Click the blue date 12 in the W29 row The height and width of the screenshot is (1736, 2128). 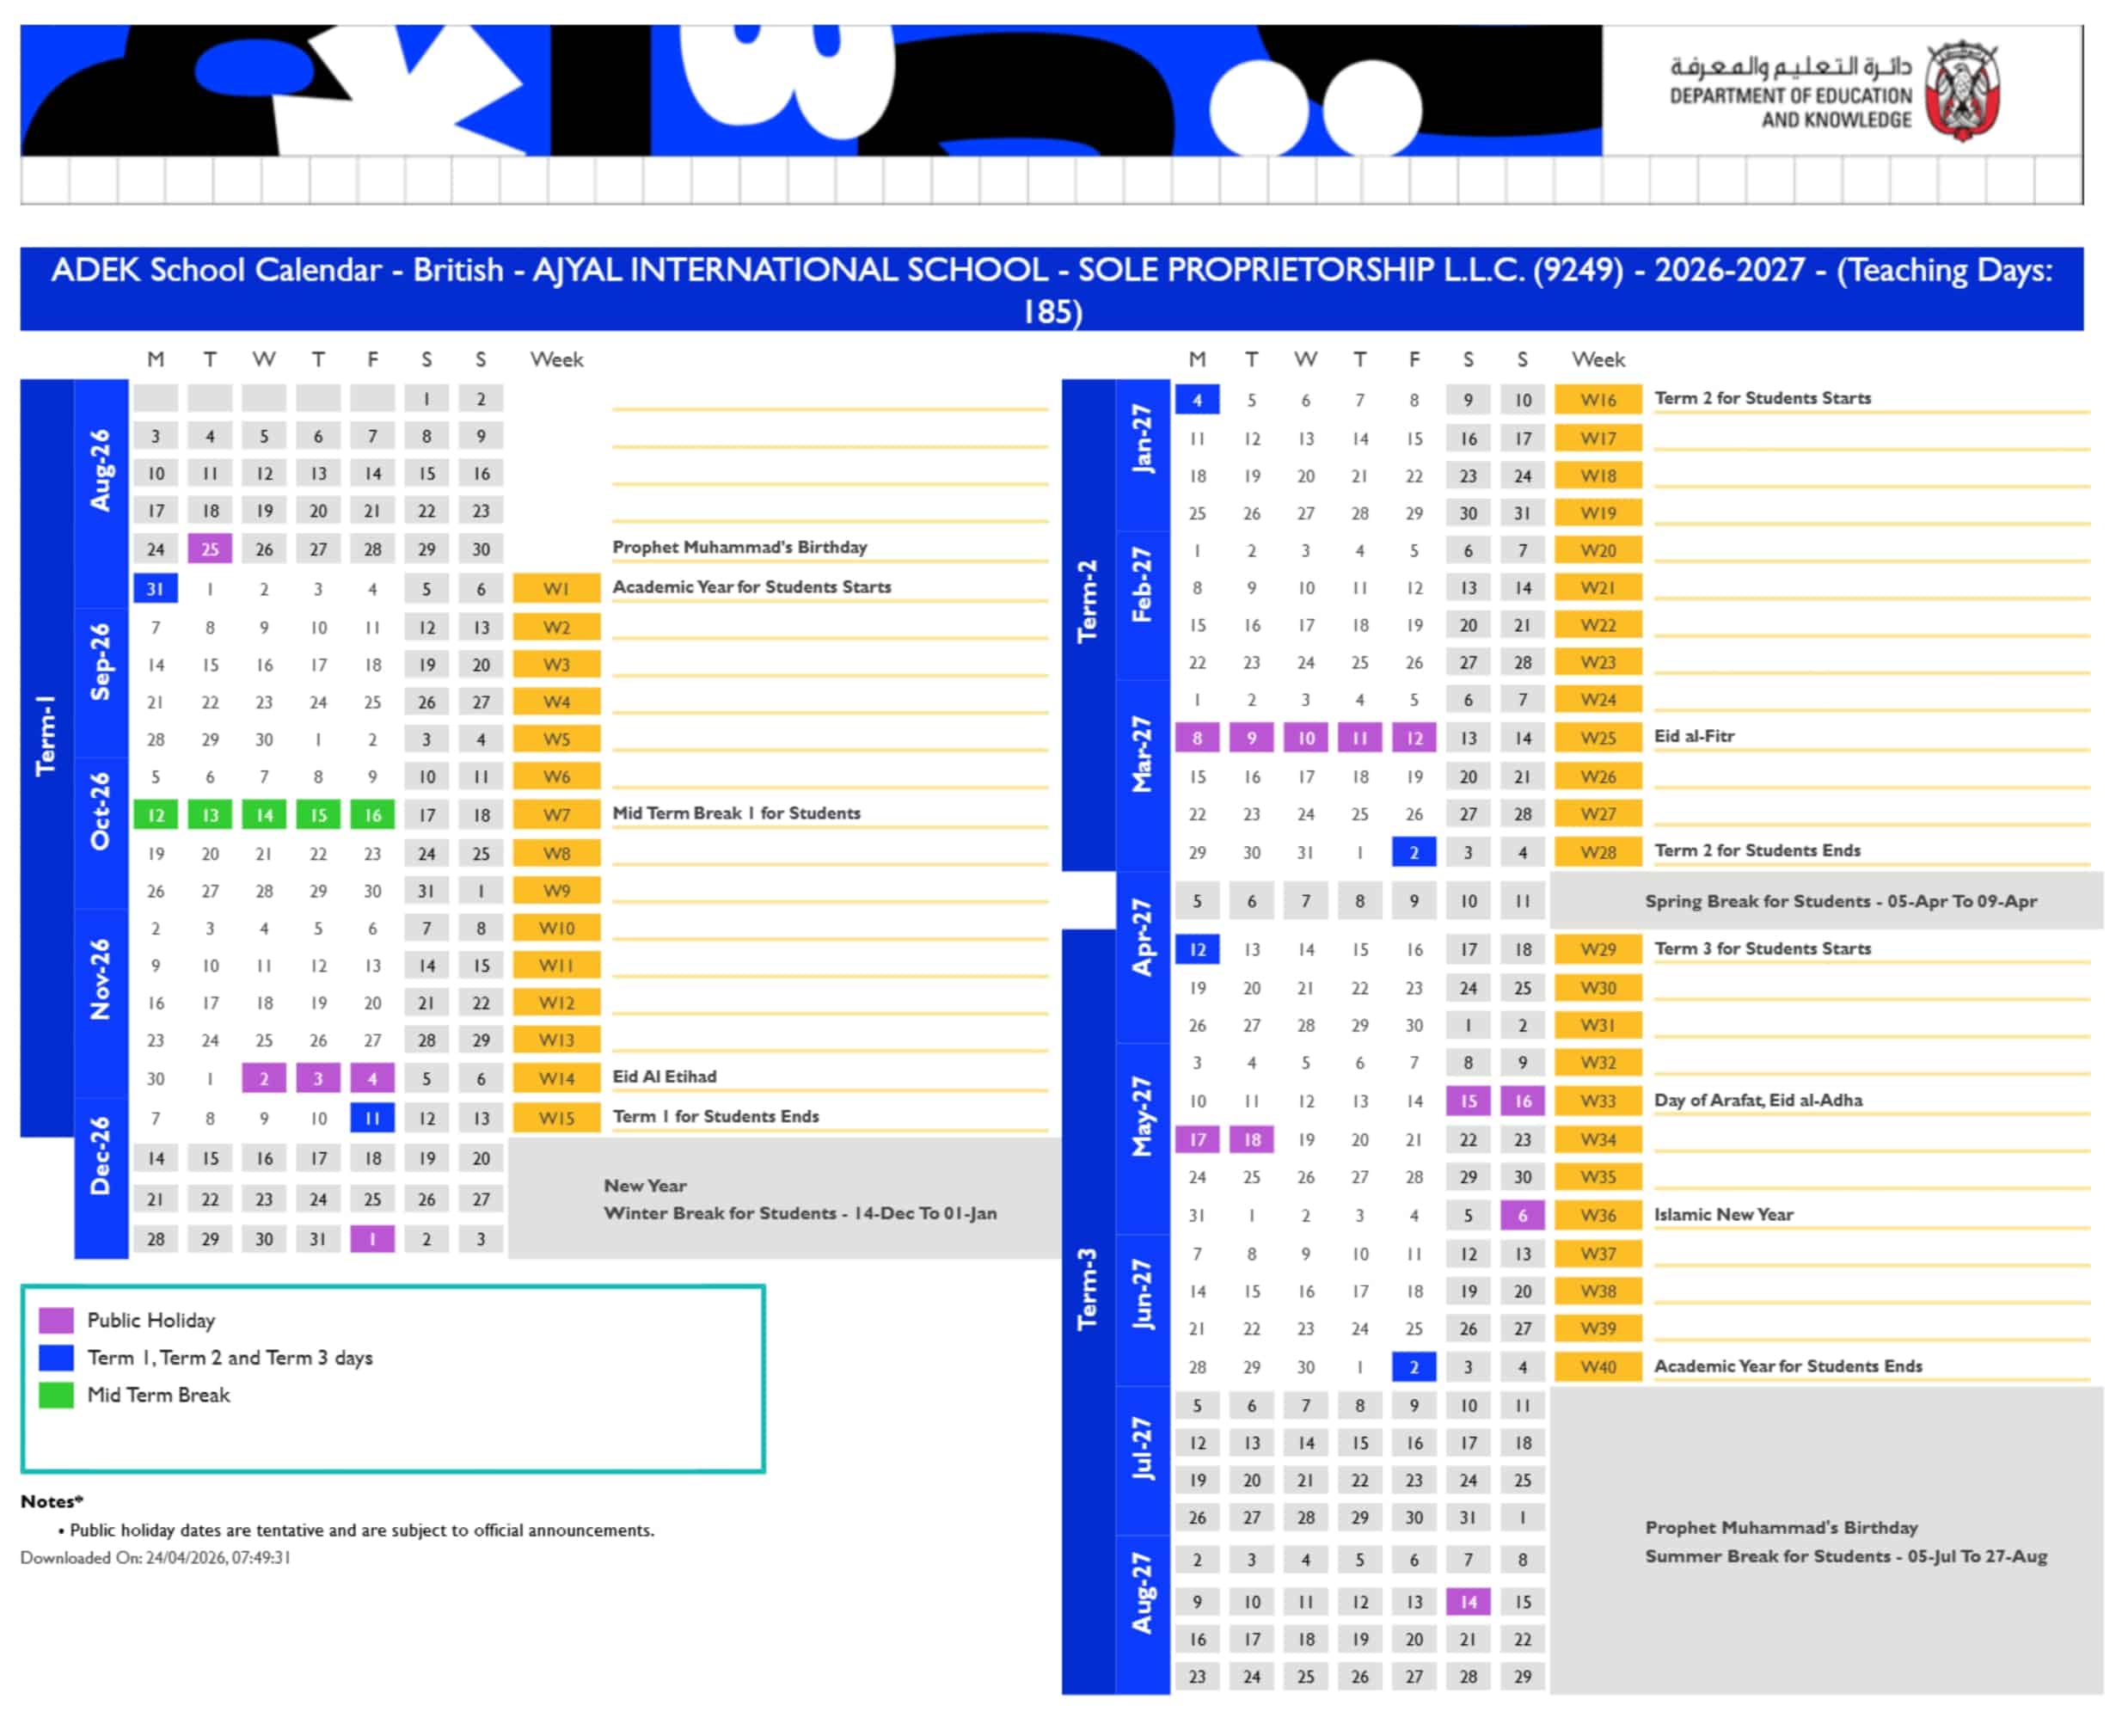(x=1197, y=949)
